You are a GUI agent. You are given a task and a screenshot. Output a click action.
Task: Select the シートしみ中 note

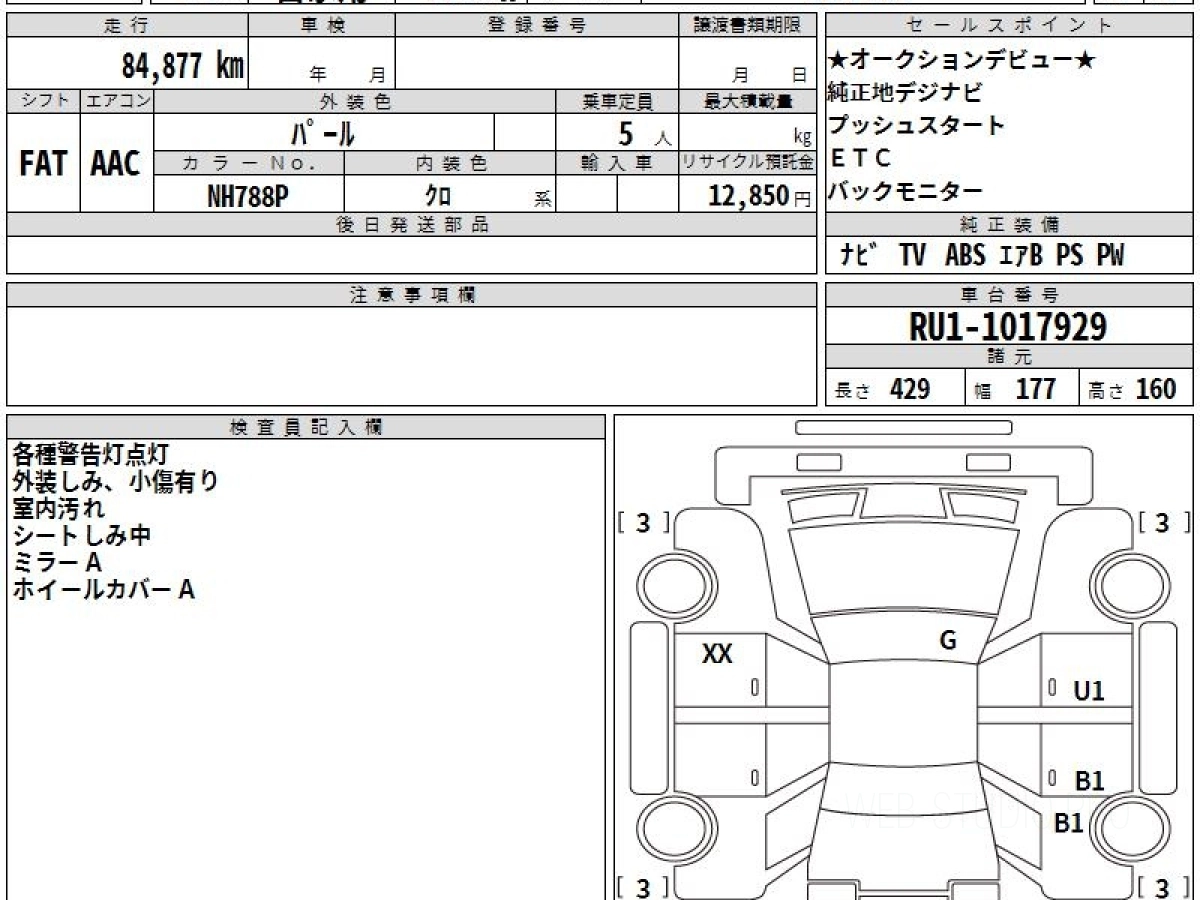pos(81,535)
